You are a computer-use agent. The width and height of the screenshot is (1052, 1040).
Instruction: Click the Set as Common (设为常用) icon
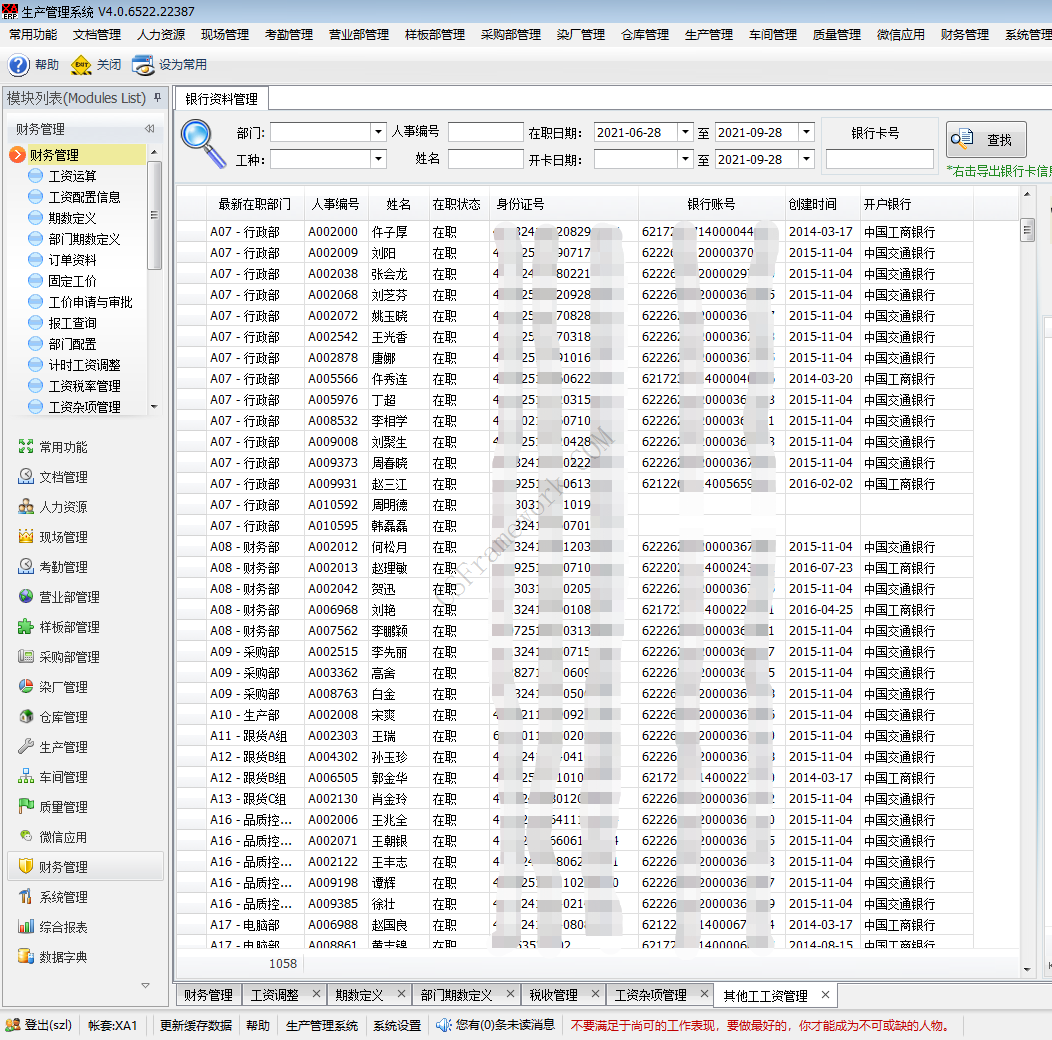[143, 65]
